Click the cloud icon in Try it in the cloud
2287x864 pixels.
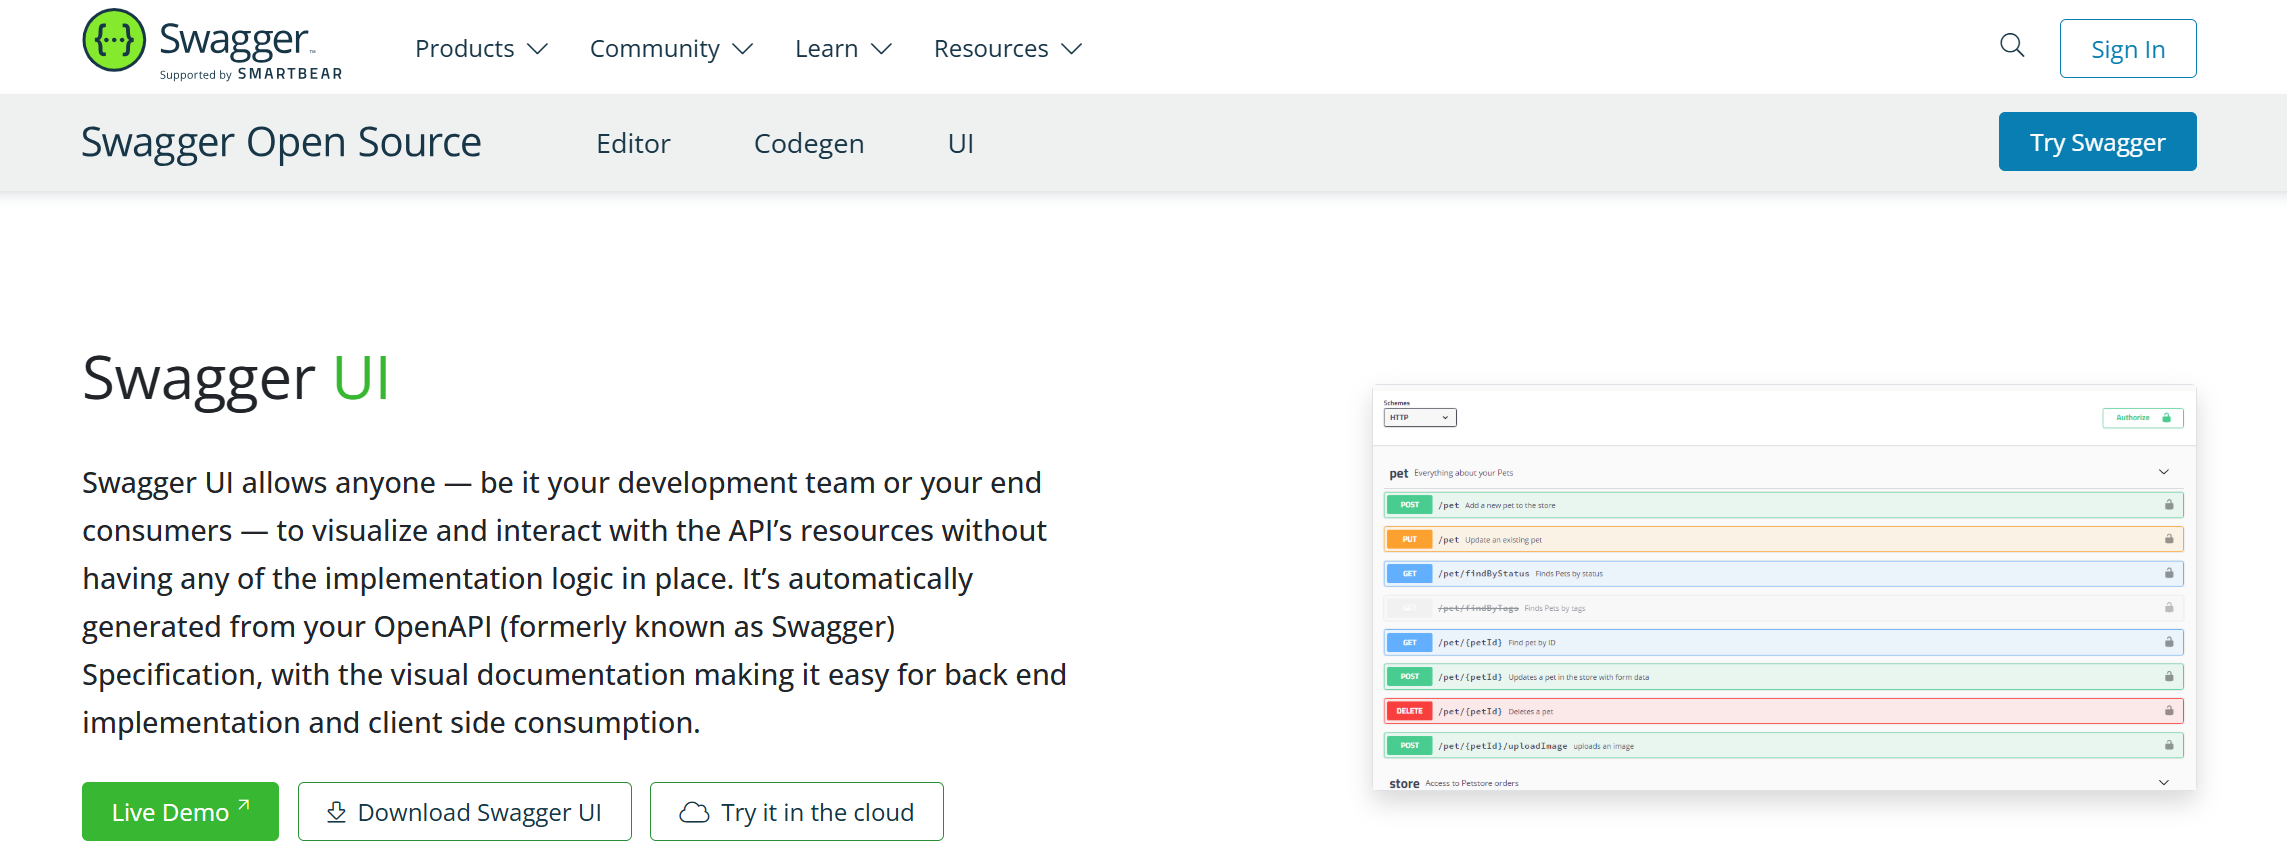coord(694,813)
